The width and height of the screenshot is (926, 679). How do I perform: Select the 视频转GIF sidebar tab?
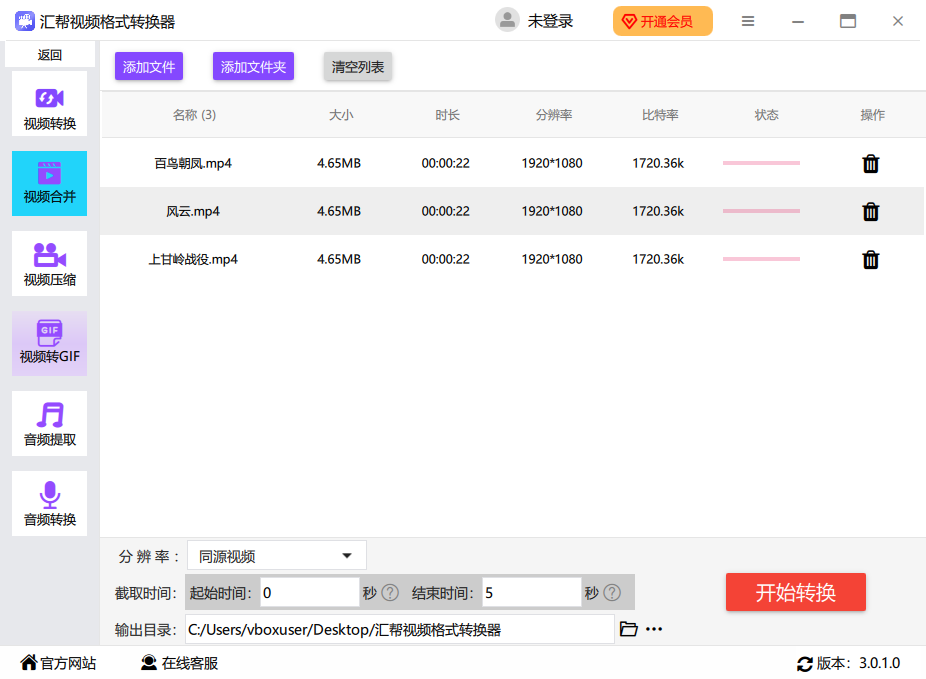50,344
